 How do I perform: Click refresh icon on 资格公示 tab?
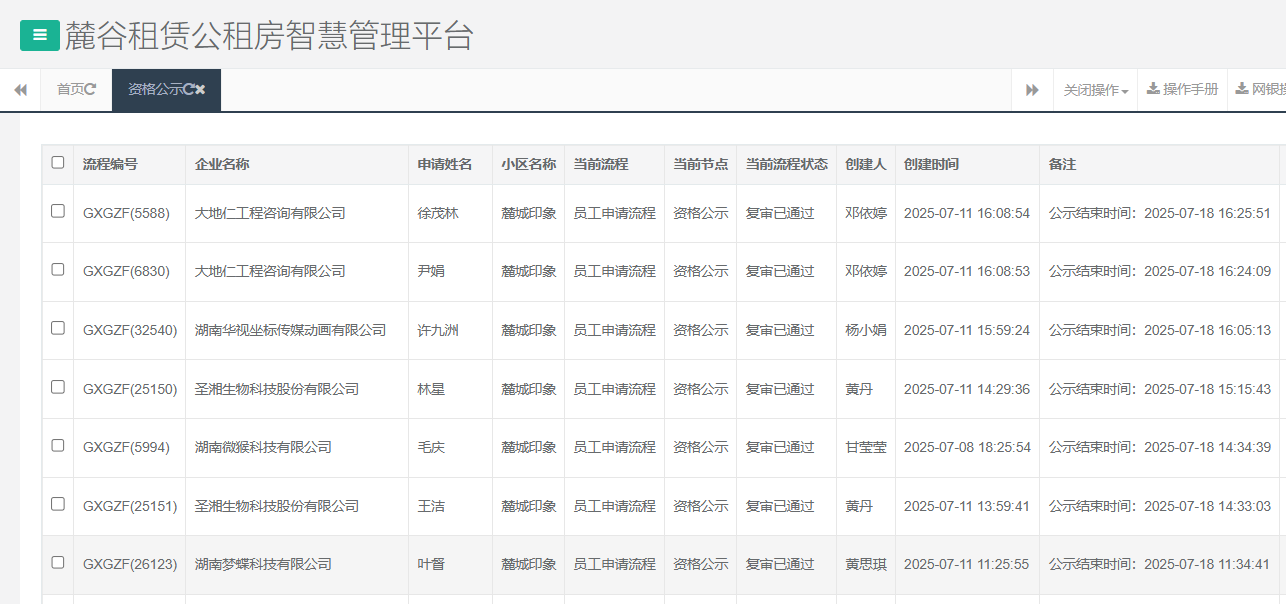pyautogui.click(x=189, y=89)
